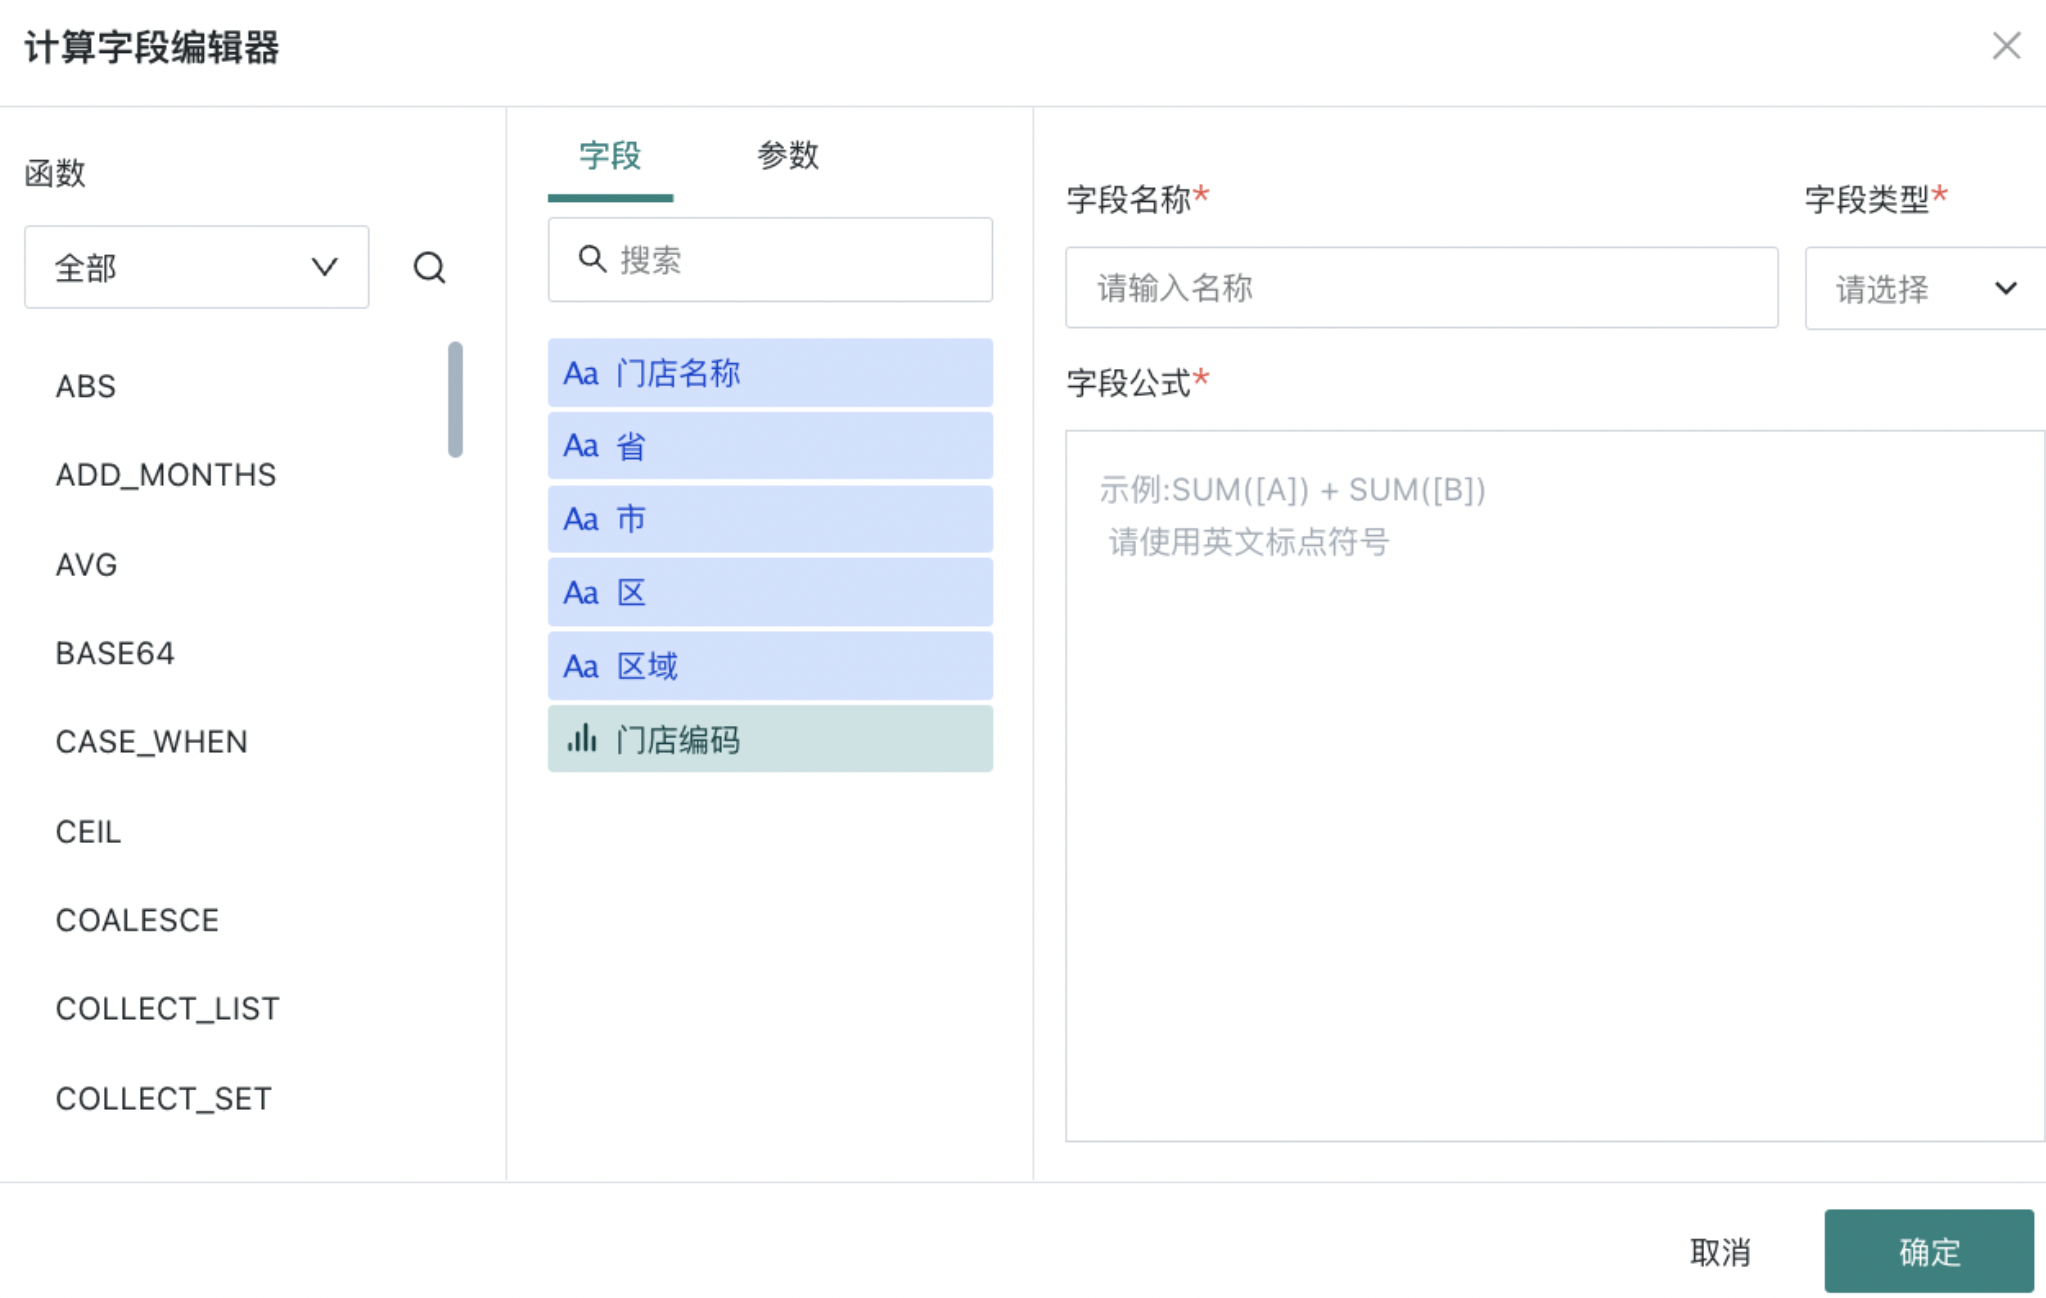Close the calculated field editor dialog
The image size is (2046, 1298).
(2006, 46)
